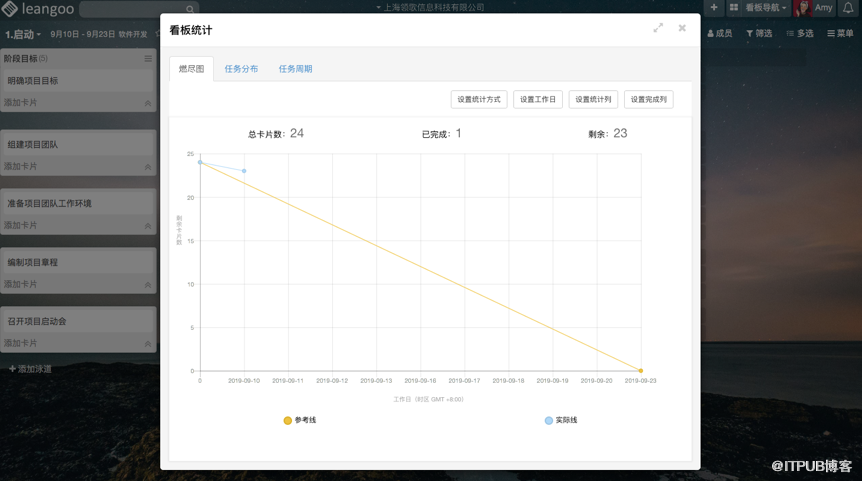Toggle the 参考线 legend series

[x=300, y=421]
